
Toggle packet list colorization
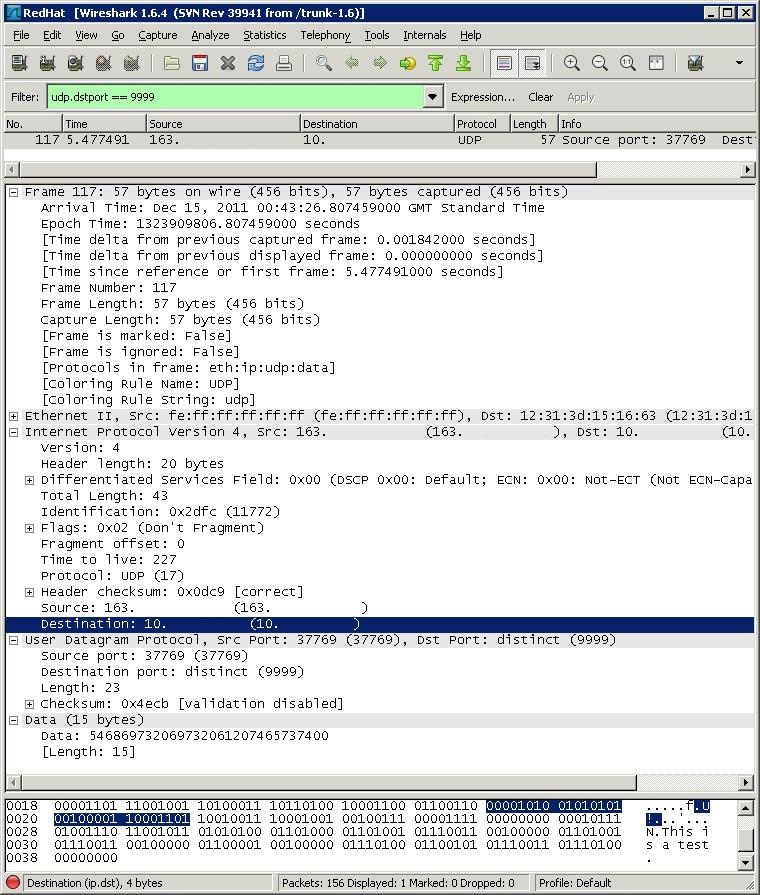(x=504, y=63)
